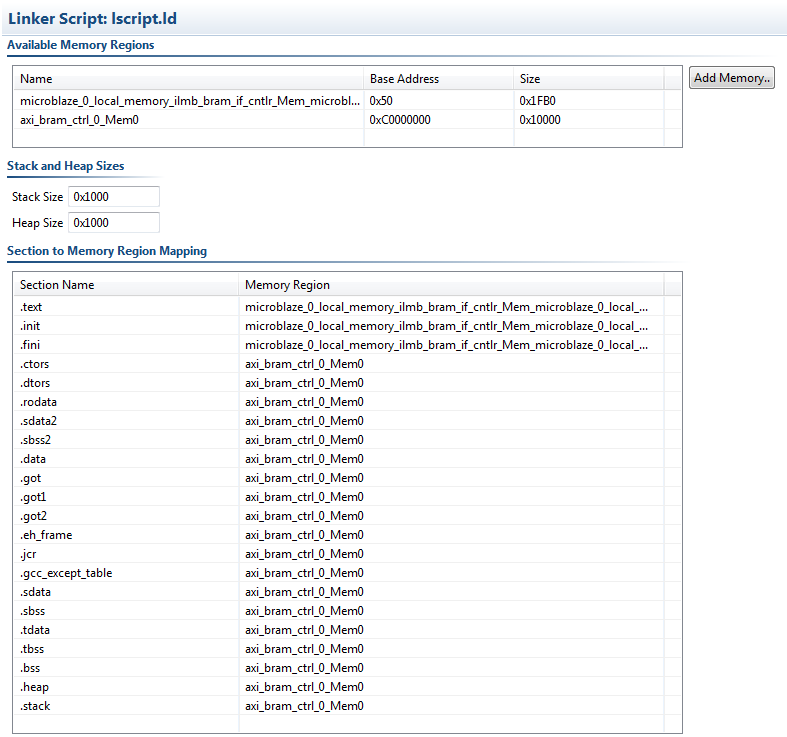Select the .got2 section name
The width and height of the screenshot is (787, 737).
tap(33, 517)
